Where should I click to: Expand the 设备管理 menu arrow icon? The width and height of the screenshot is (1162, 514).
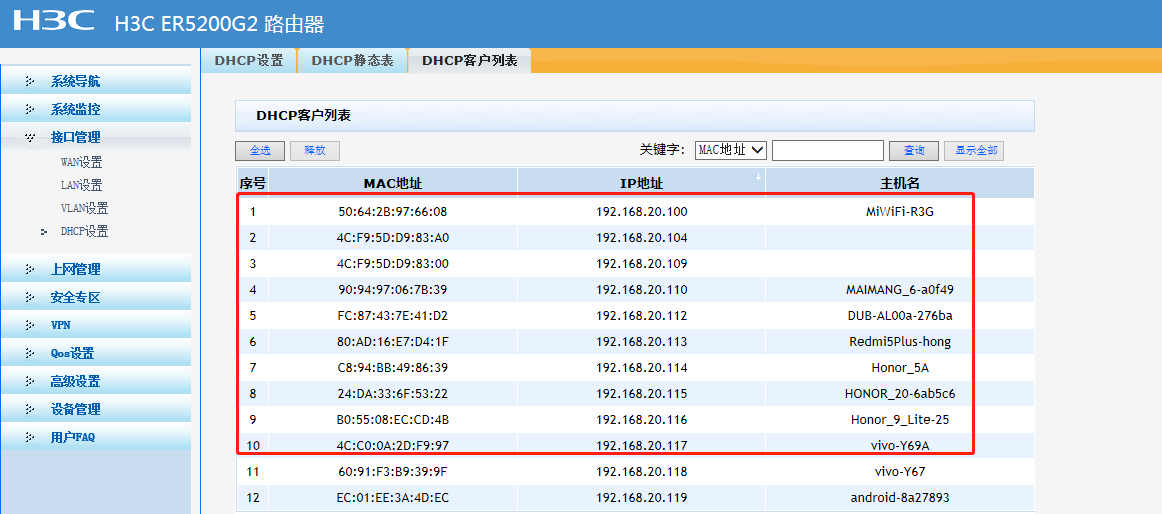pyautogui.click(x=30, y=409)
